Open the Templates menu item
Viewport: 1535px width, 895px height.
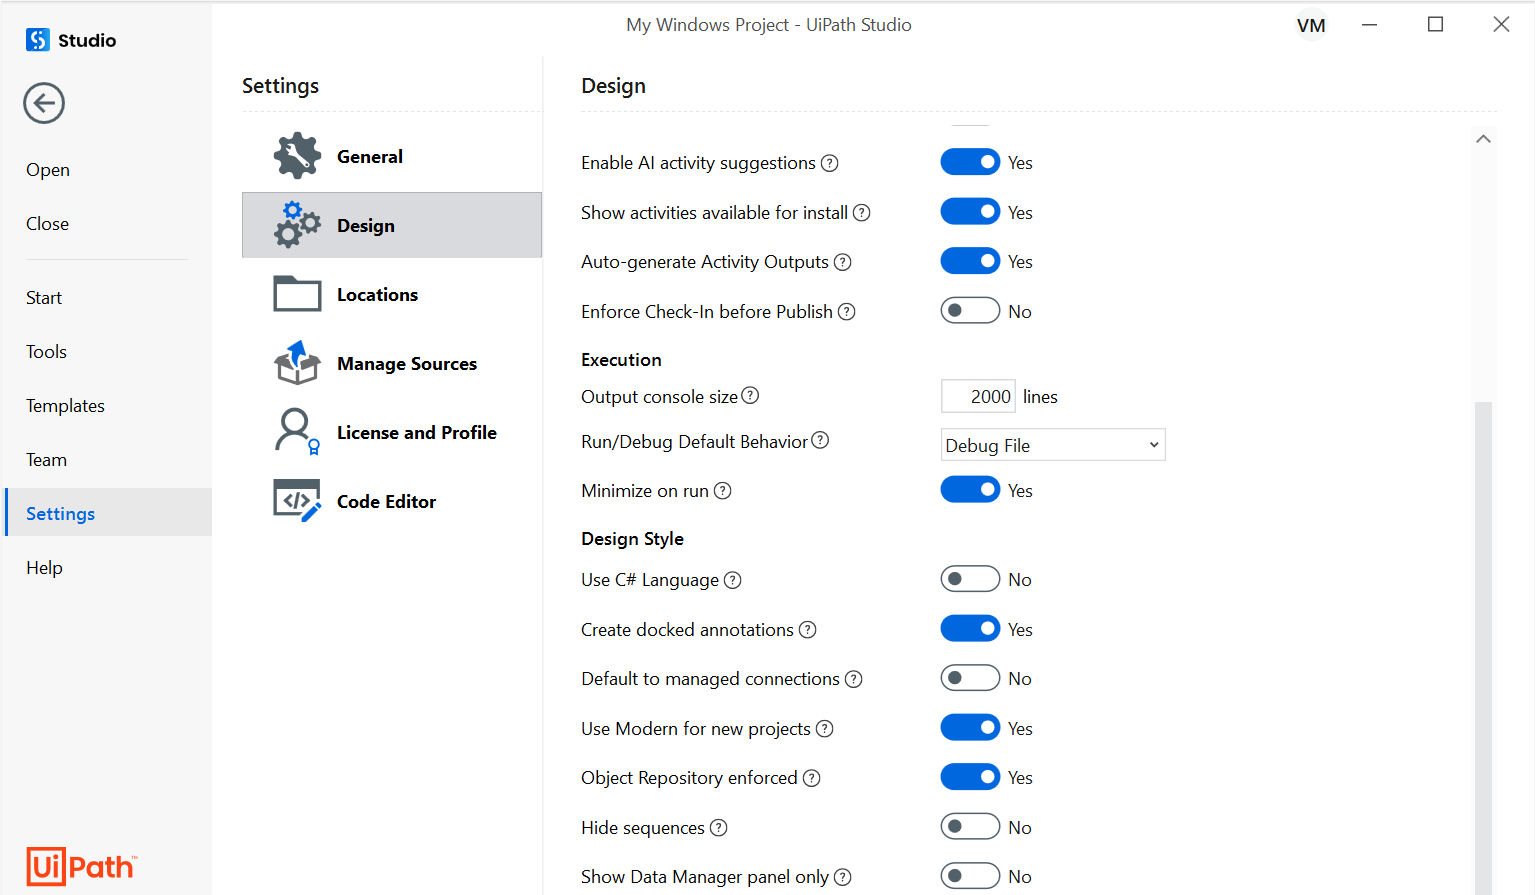click(x=65, y=406)
